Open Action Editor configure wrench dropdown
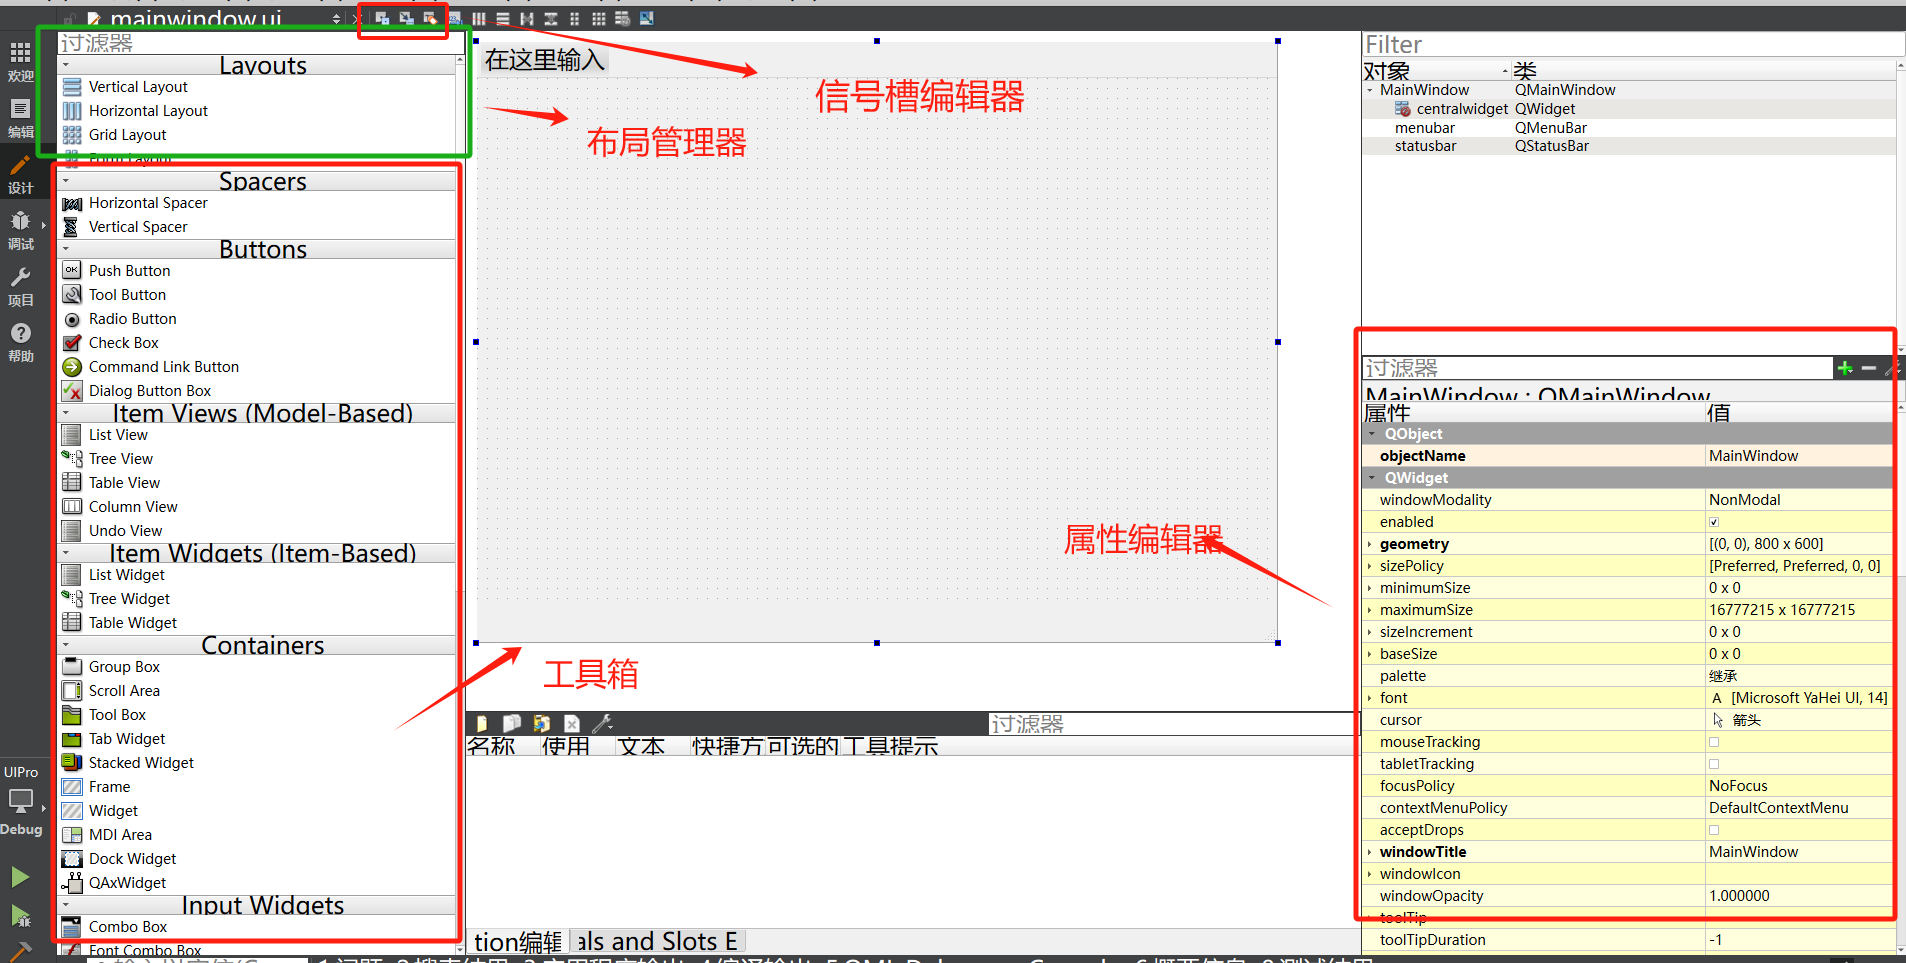 click(x=603, y=723)
